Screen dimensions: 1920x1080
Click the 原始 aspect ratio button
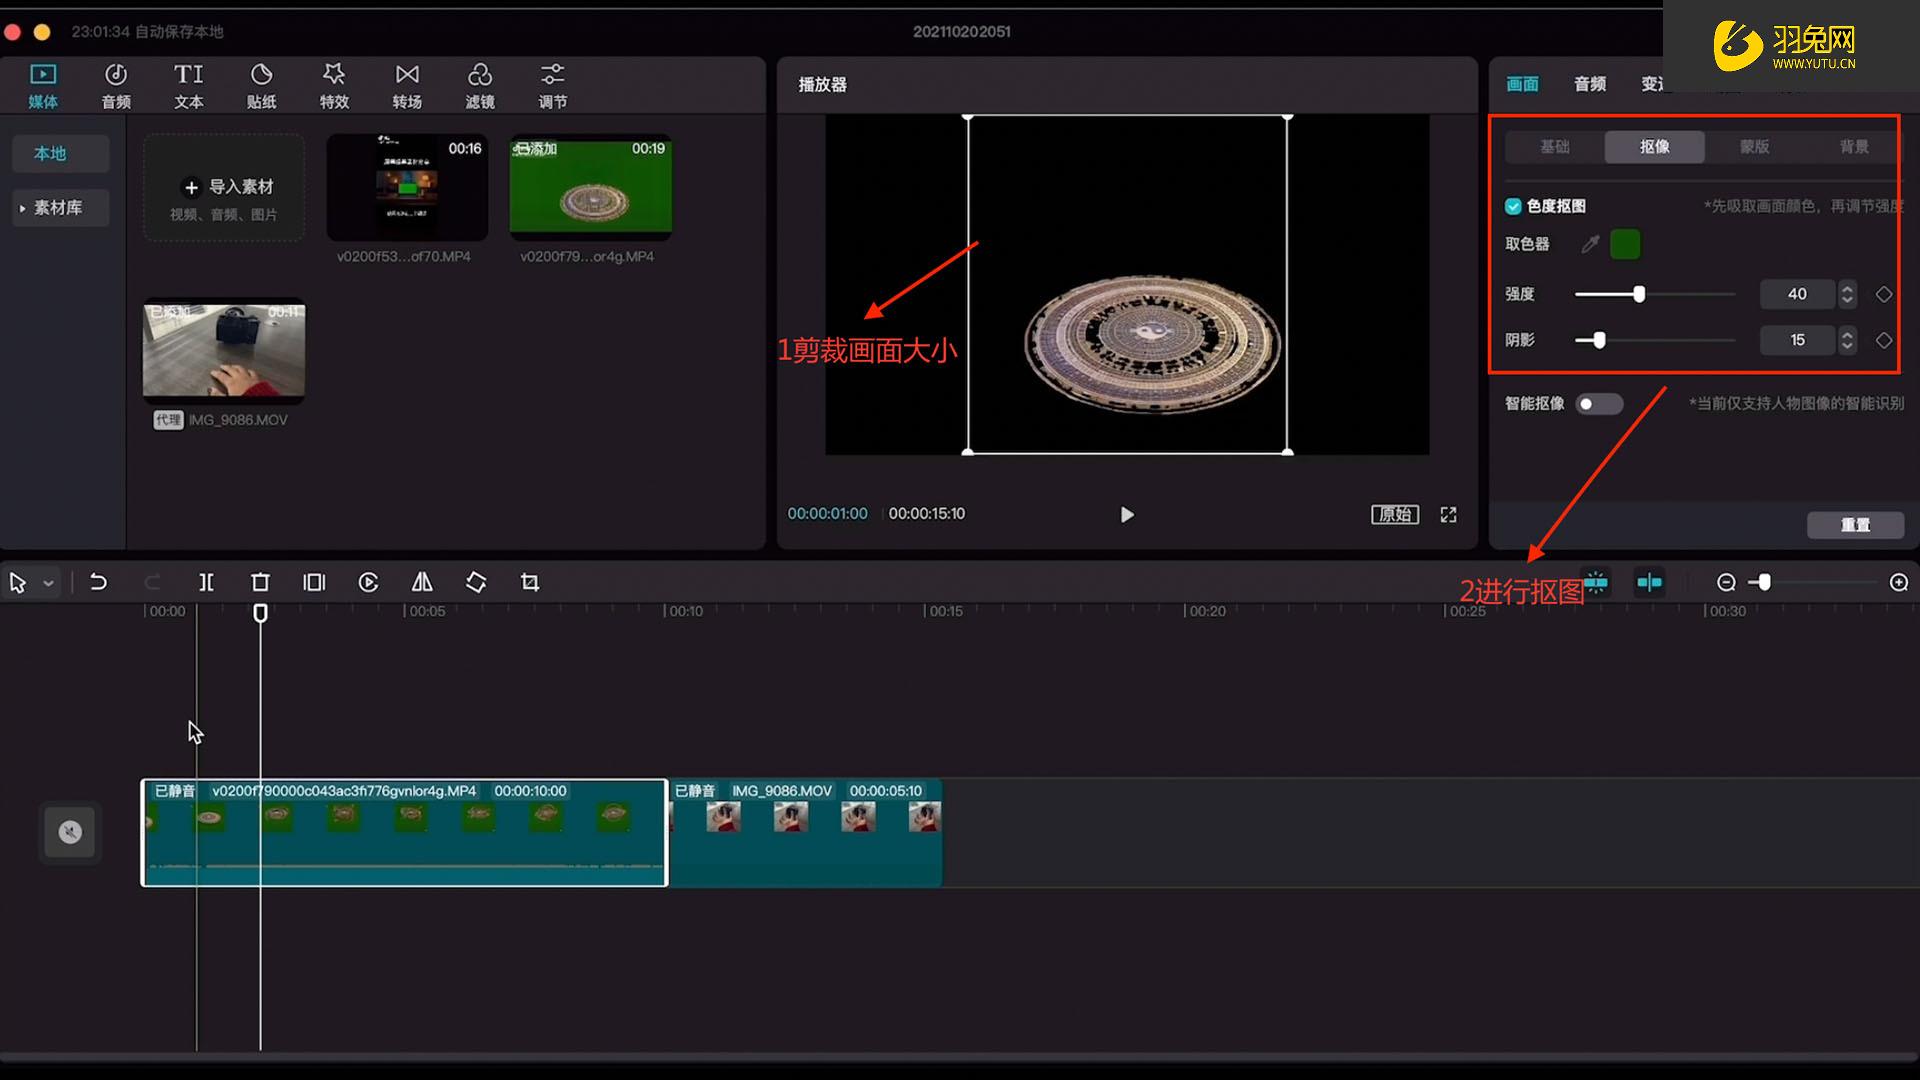(x=1394, y=514)
